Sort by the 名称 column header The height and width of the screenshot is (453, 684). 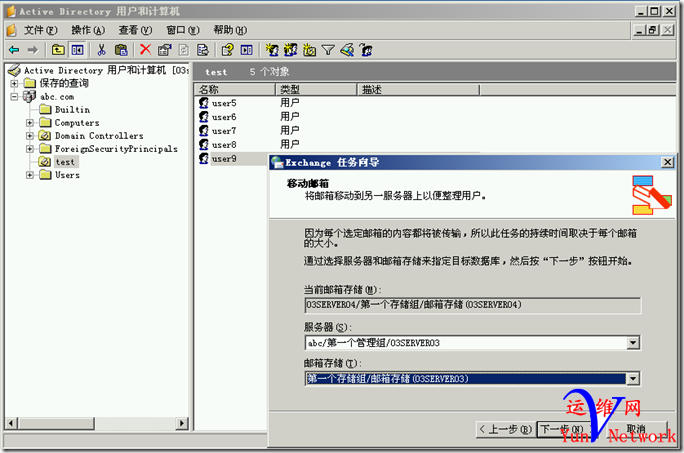[235, 89]
